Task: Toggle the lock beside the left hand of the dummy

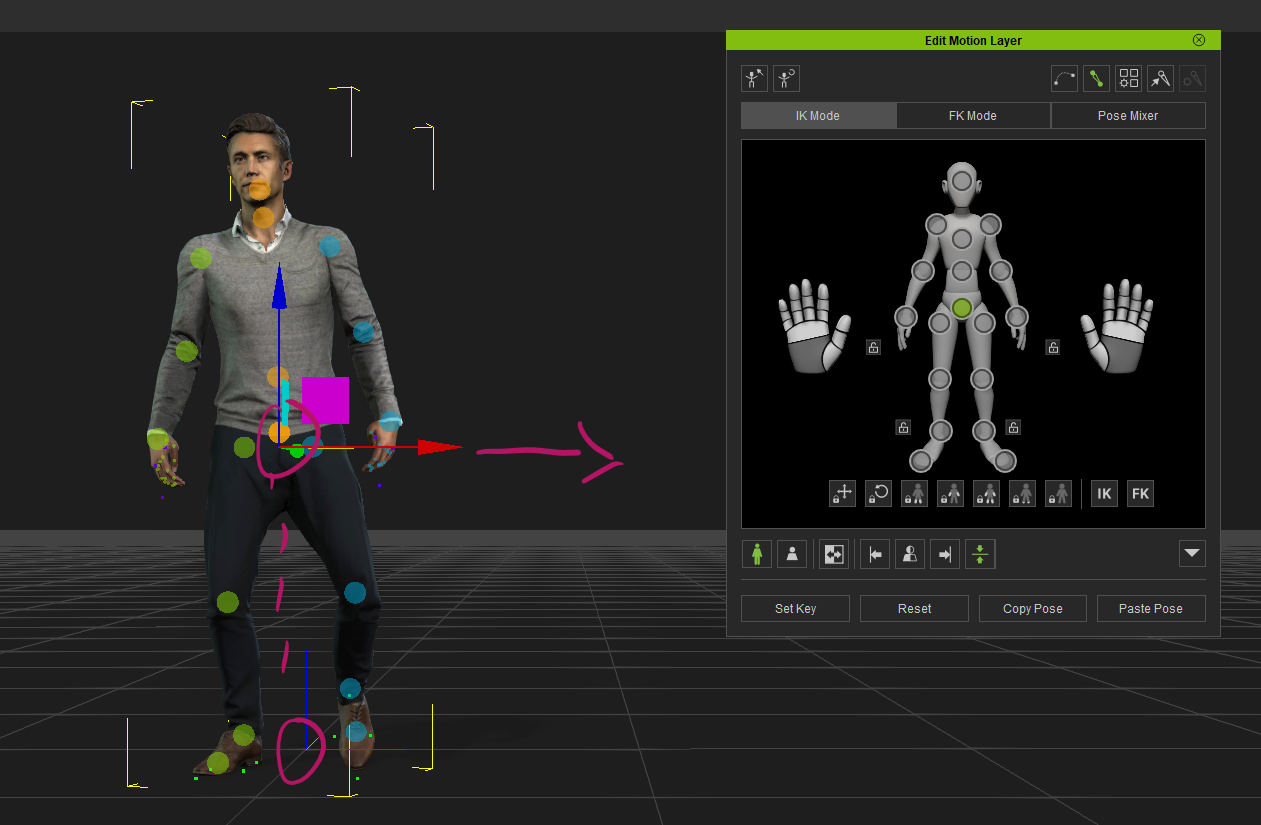Action: tap(873, 347)
